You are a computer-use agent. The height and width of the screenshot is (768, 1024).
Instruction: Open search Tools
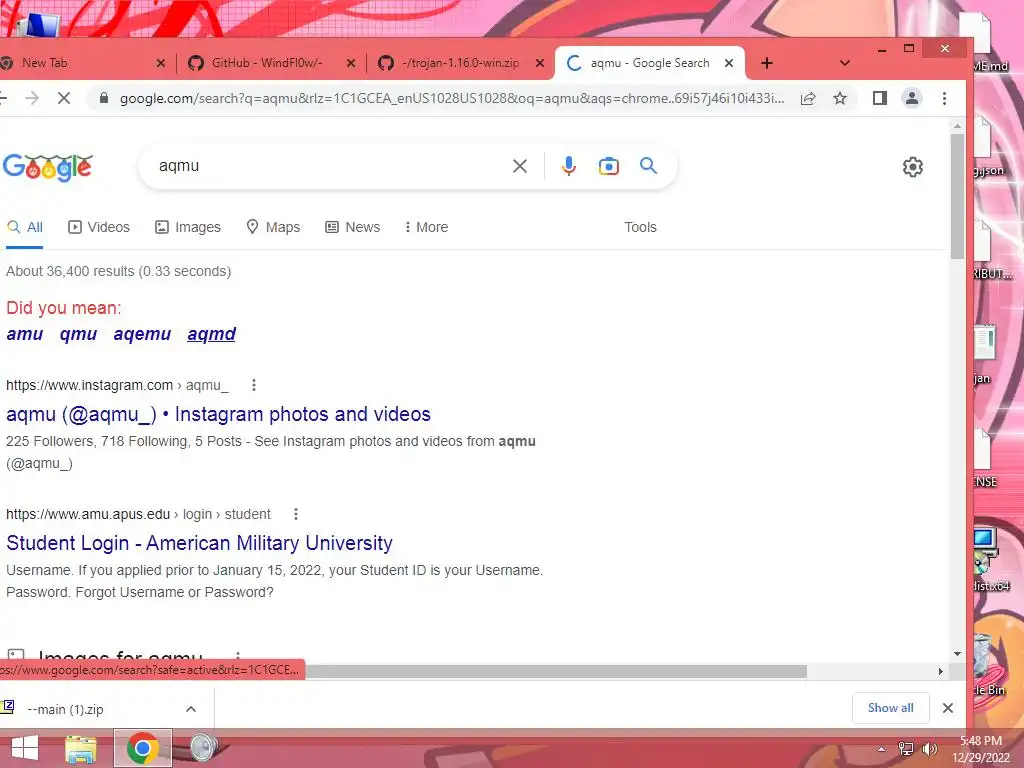tap(640, 227)
